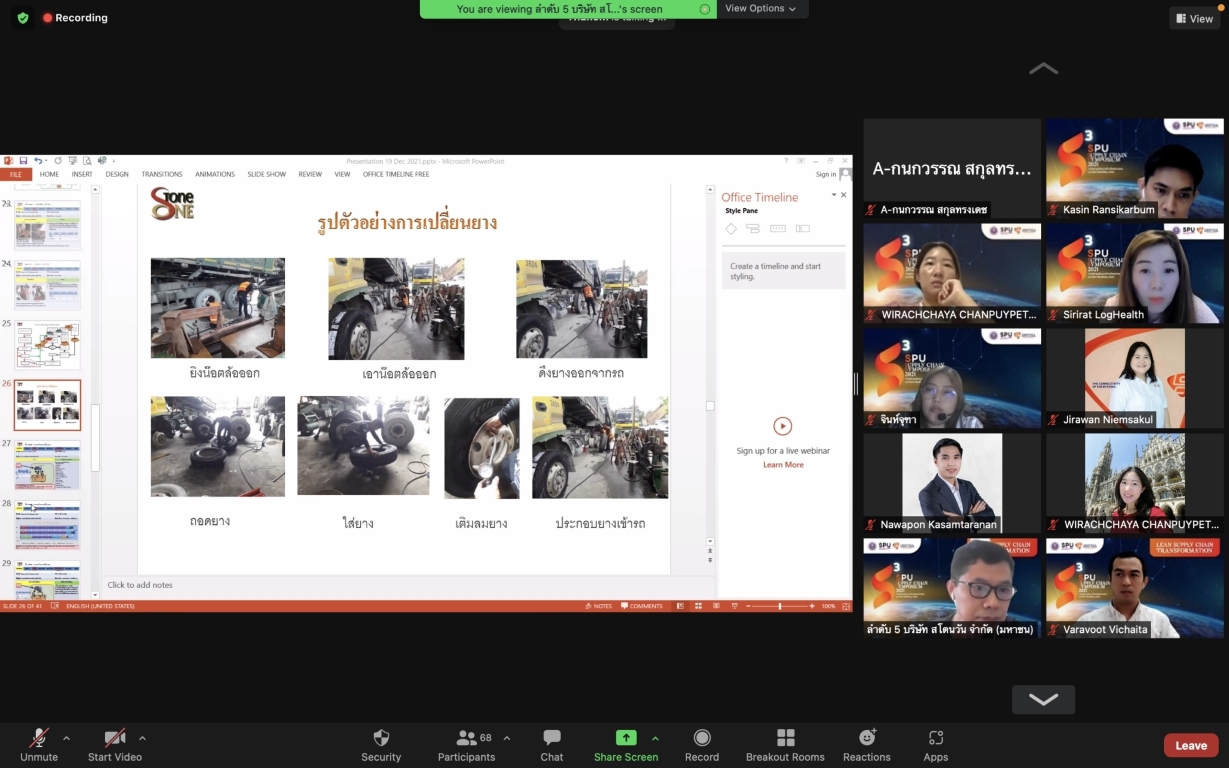The image size is (1229, 768).
Task: Close the Office Timeline pane
Action: click(x=843, y=195)
